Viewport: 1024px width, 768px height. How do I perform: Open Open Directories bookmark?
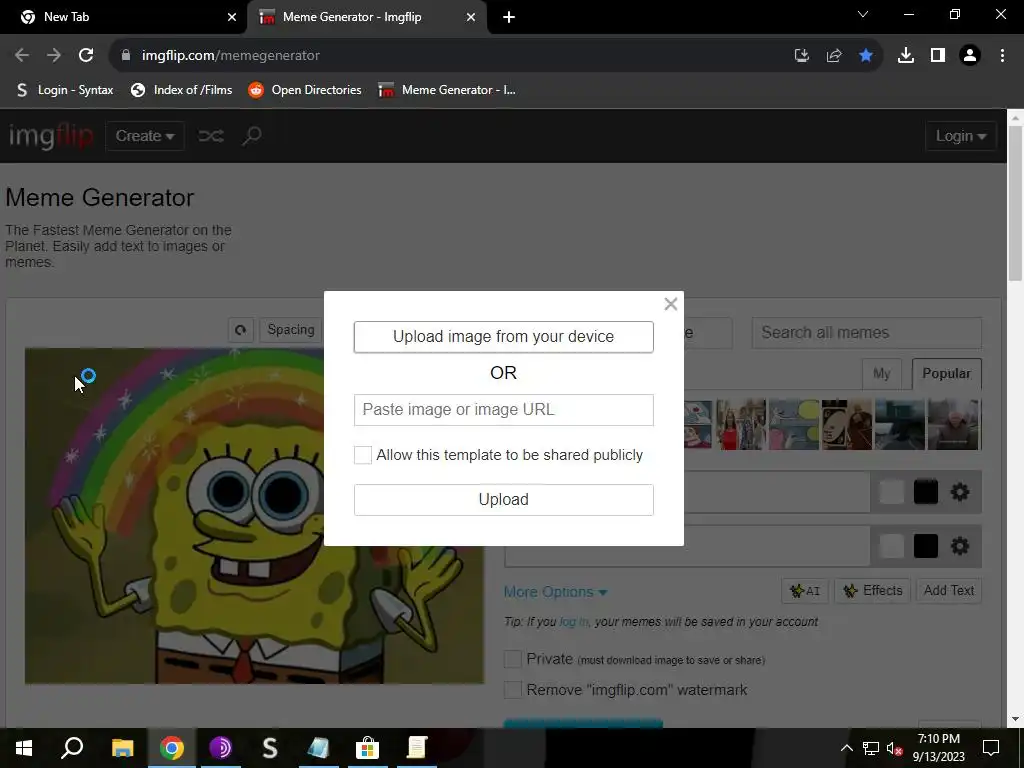click(x=305, y=90)
